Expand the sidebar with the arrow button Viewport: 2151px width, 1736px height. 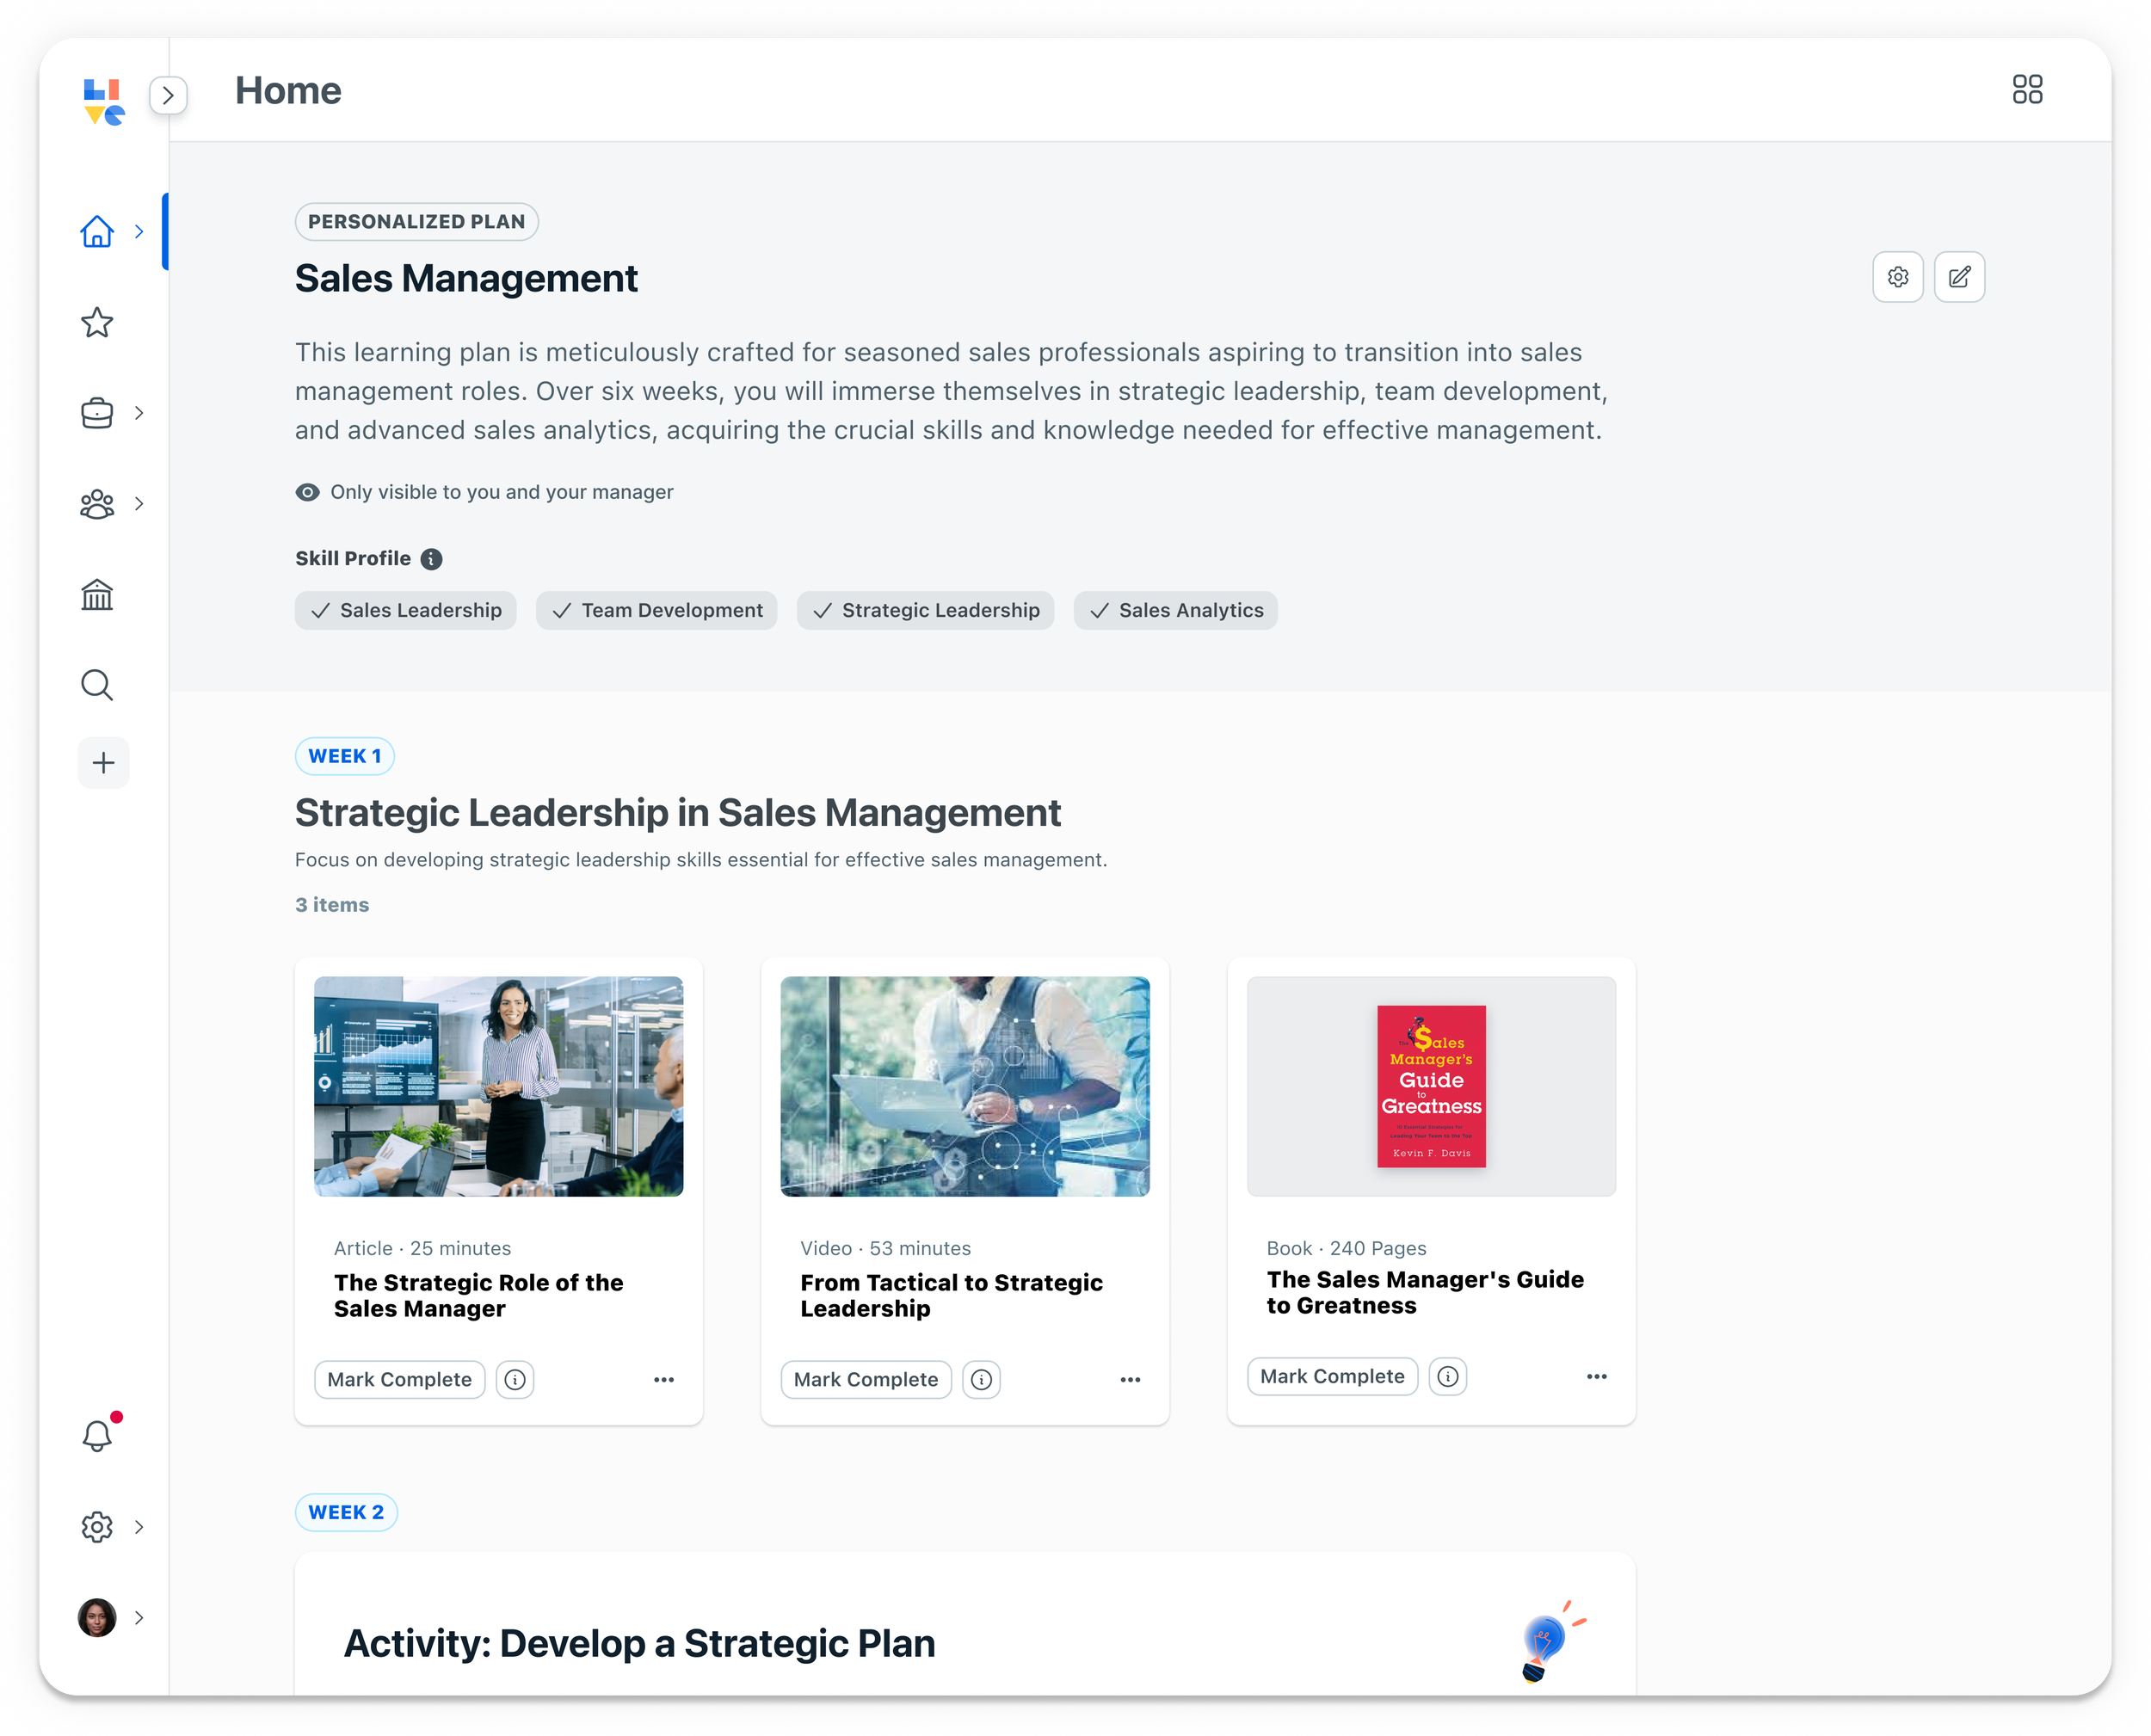(x=168, y=95)
